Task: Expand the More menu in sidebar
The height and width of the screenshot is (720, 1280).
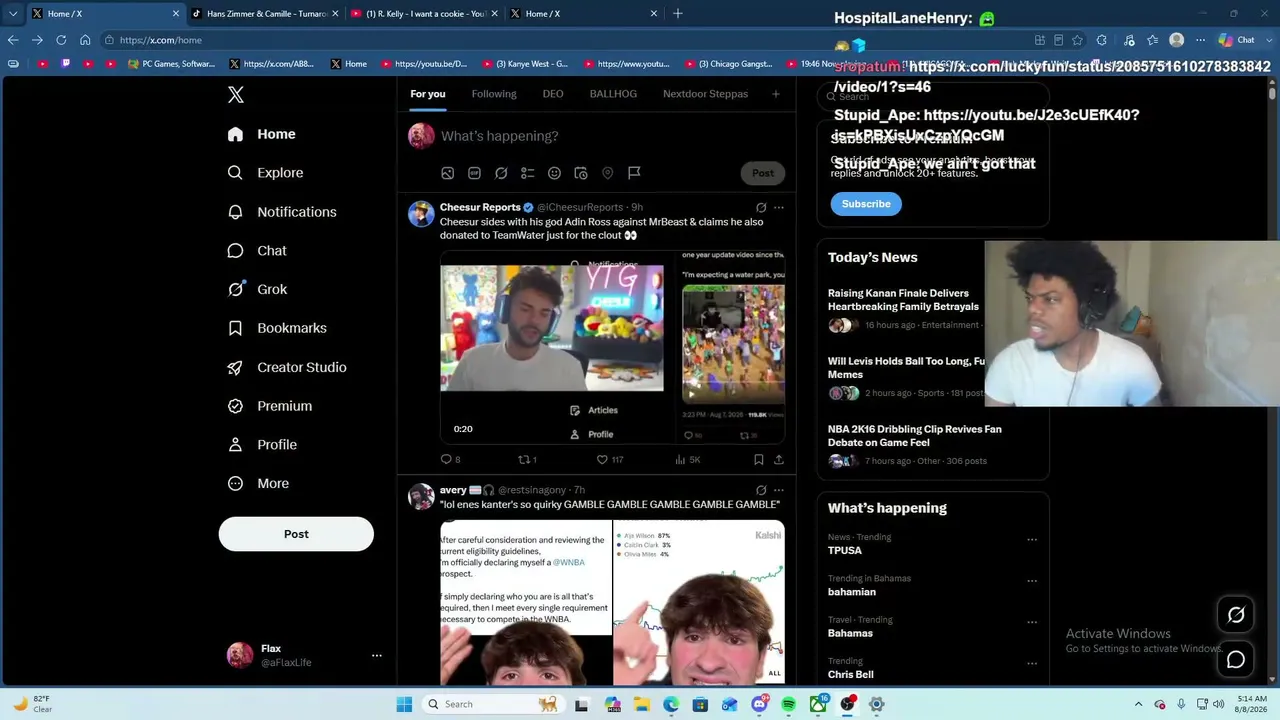Action: pos(258,484)
